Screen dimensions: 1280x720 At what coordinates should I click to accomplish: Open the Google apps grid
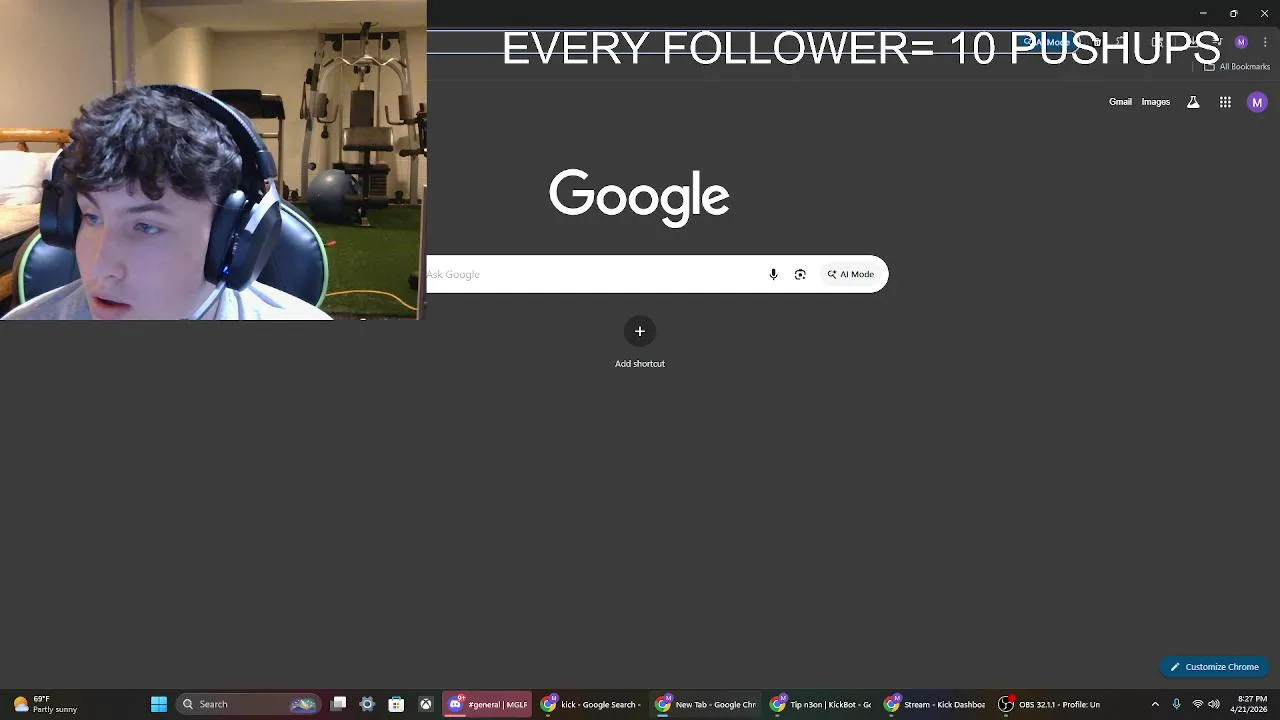[1225, 102]
